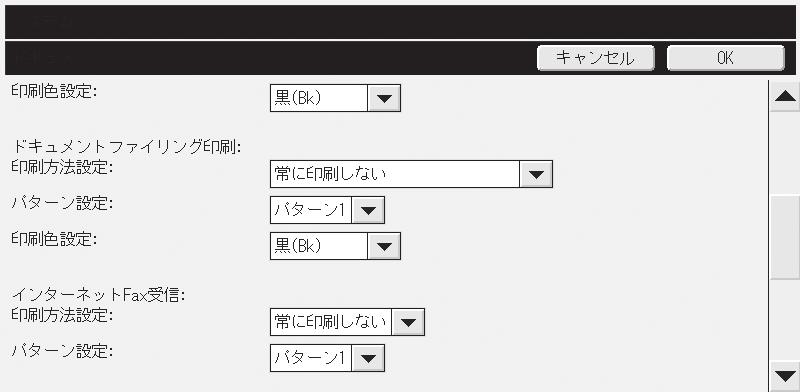
Task: Open ドキュメントファイリング印刷 パターン設定 dropdown arrow
Action: click(368, 210)
